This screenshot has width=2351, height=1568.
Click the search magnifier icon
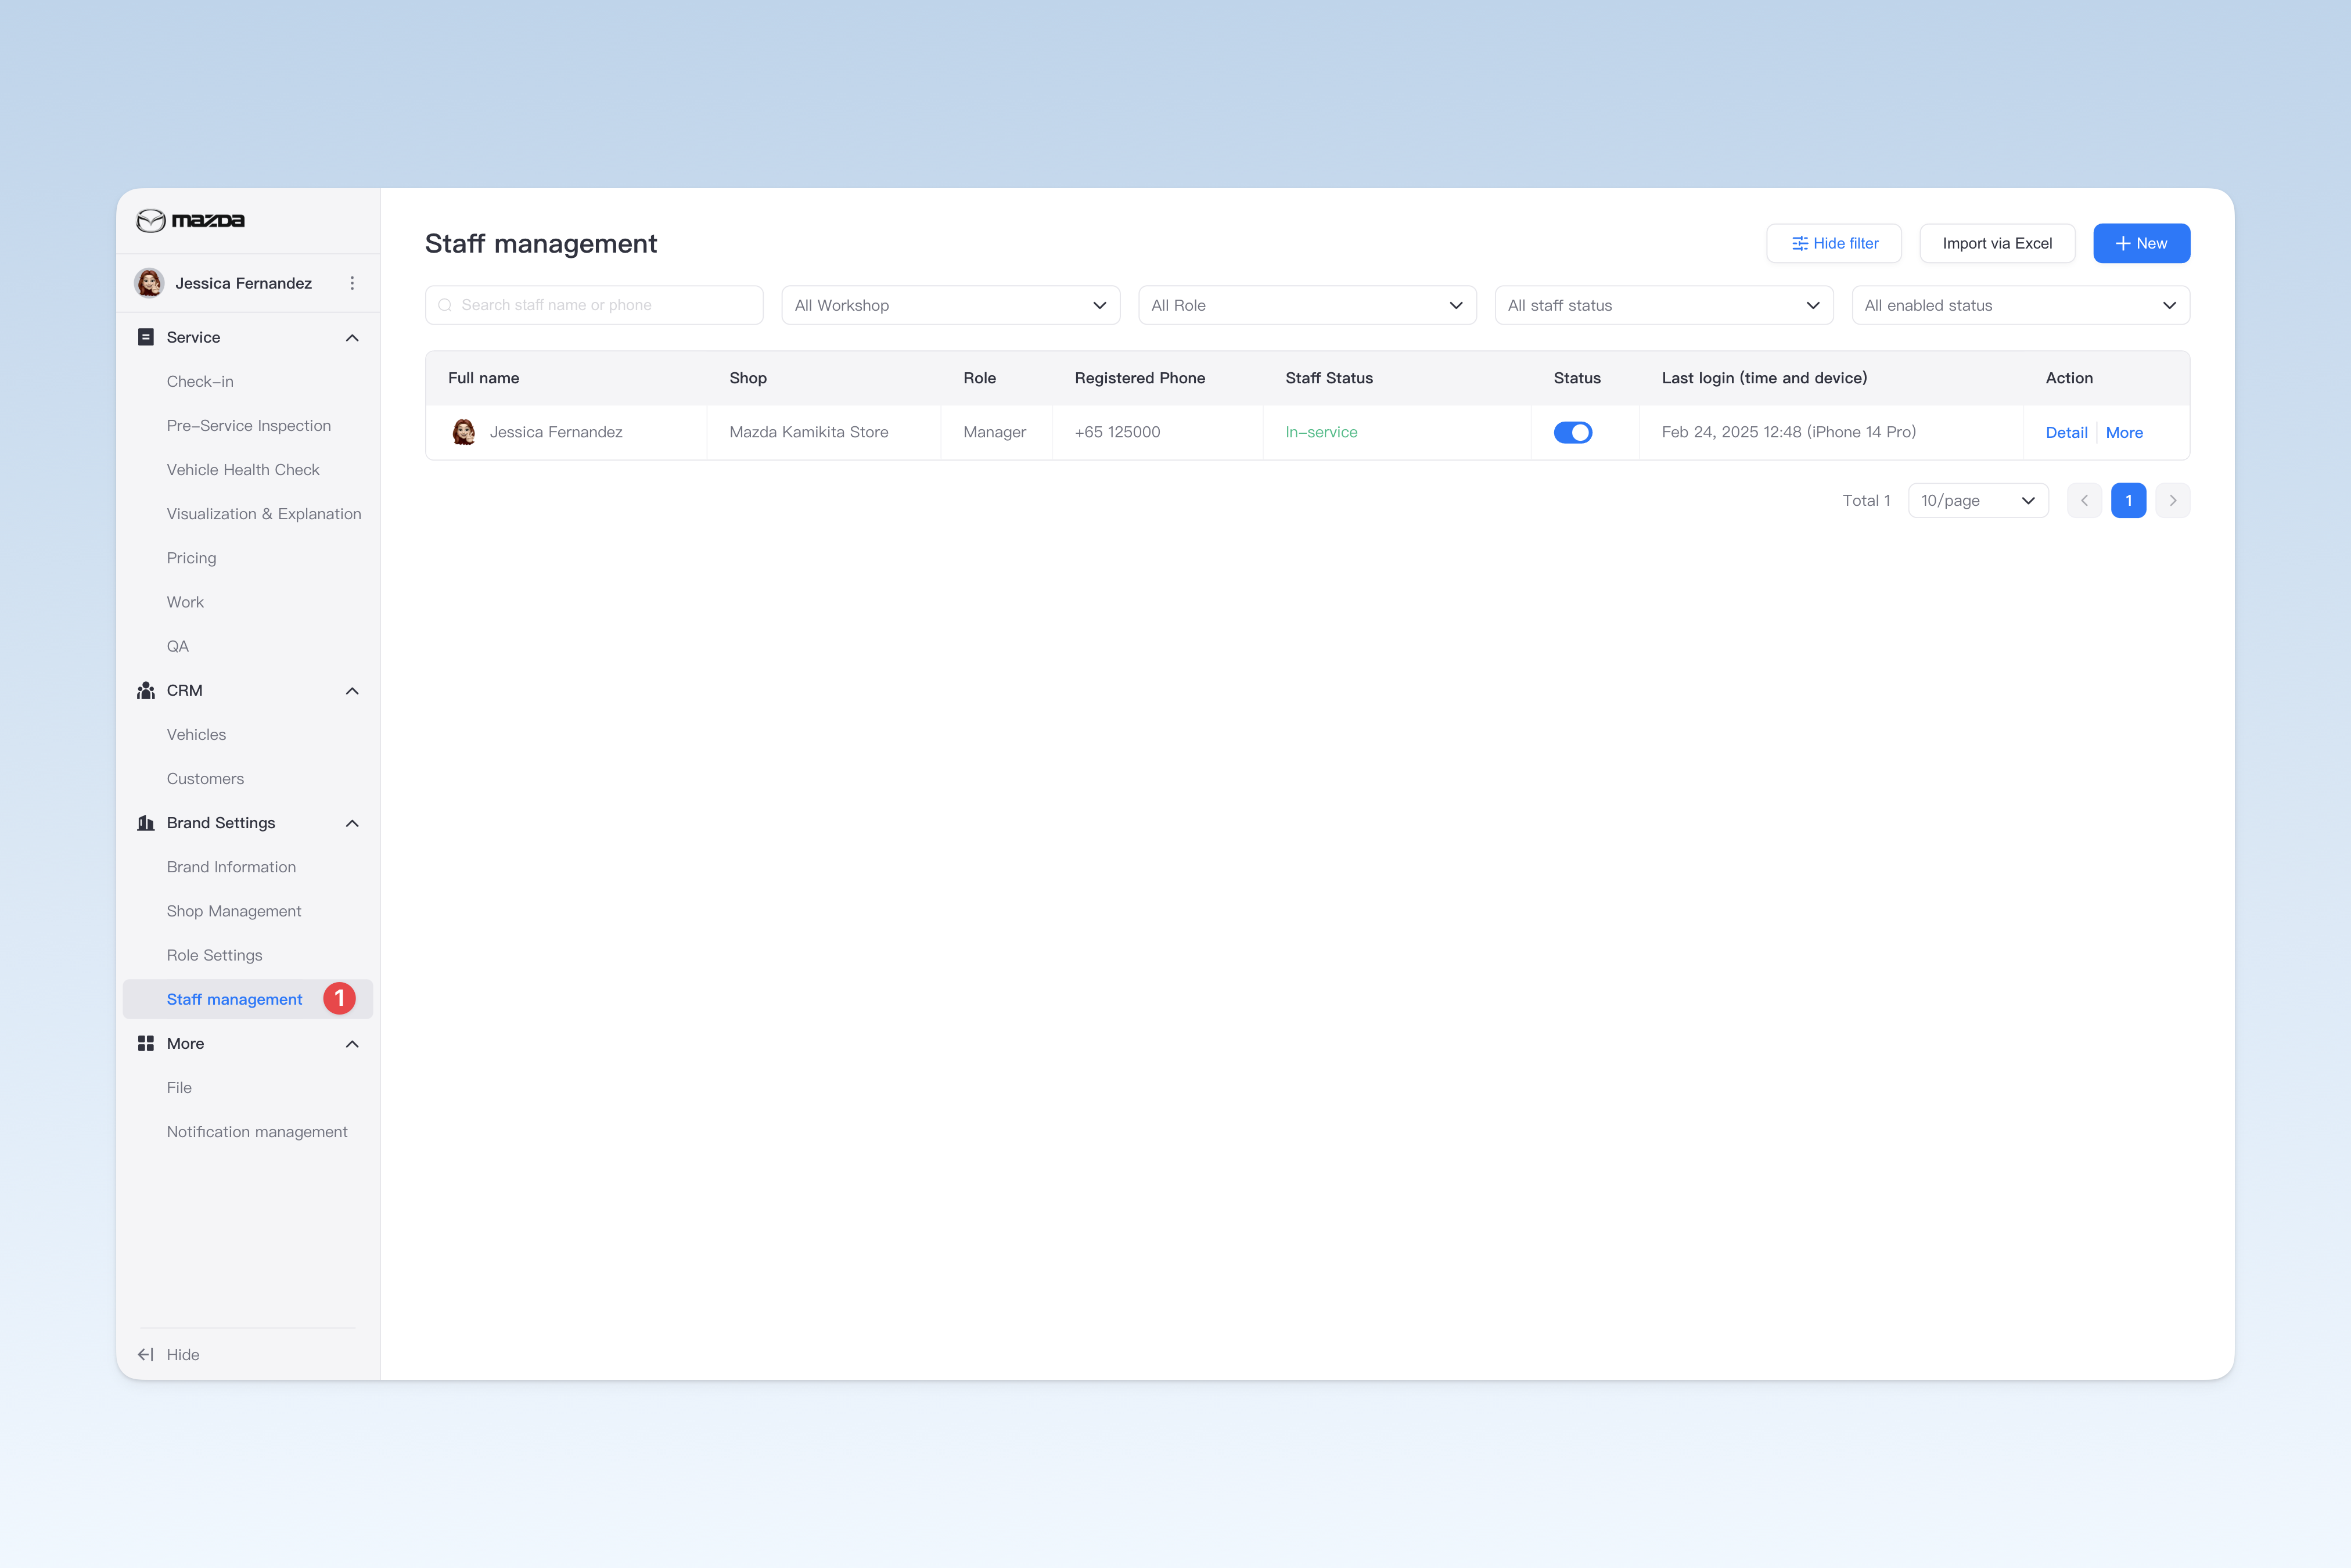coord(445,305)
